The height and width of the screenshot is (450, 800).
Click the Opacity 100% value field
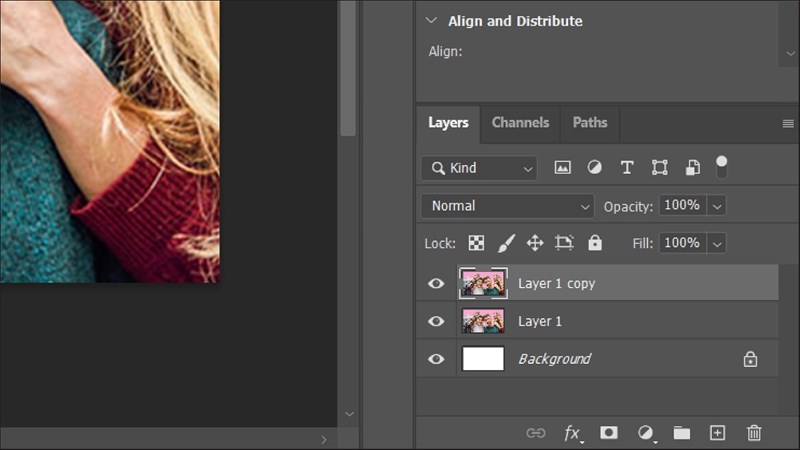coord(683,206)
